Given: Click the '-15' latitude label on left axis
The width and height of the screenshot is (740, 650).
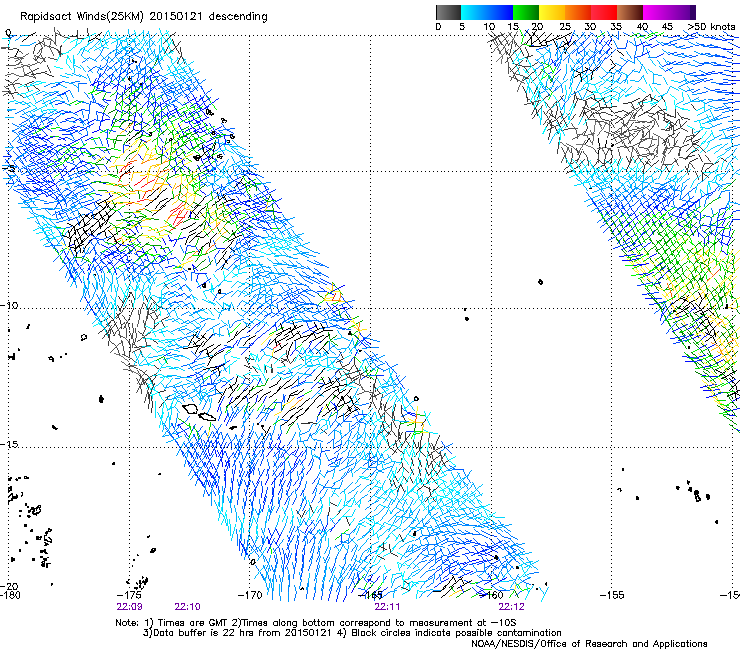Looking at the screenshot, I should pyautogui.click(x=9, y=445).
